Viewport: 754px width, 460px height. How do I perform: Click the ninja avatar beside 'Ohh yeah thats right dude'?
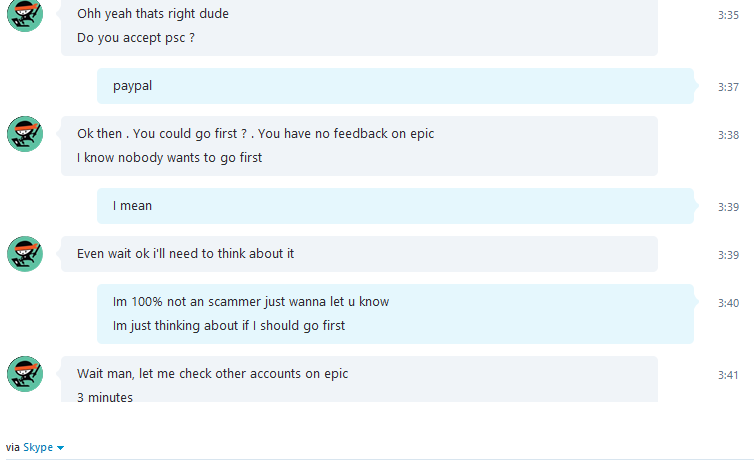point(25,14)
